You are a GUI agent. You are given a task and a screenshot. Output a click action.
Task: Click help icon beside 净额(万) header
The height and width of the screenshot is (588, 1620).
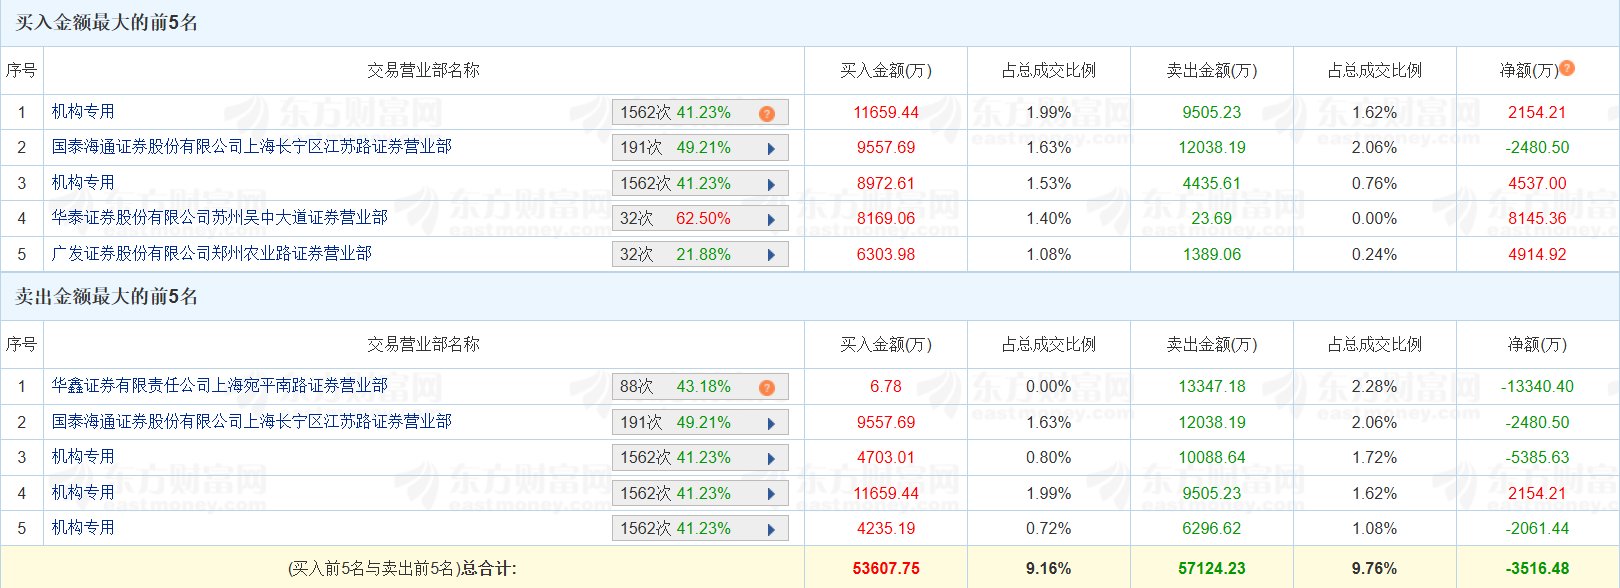click(1567, 68)
